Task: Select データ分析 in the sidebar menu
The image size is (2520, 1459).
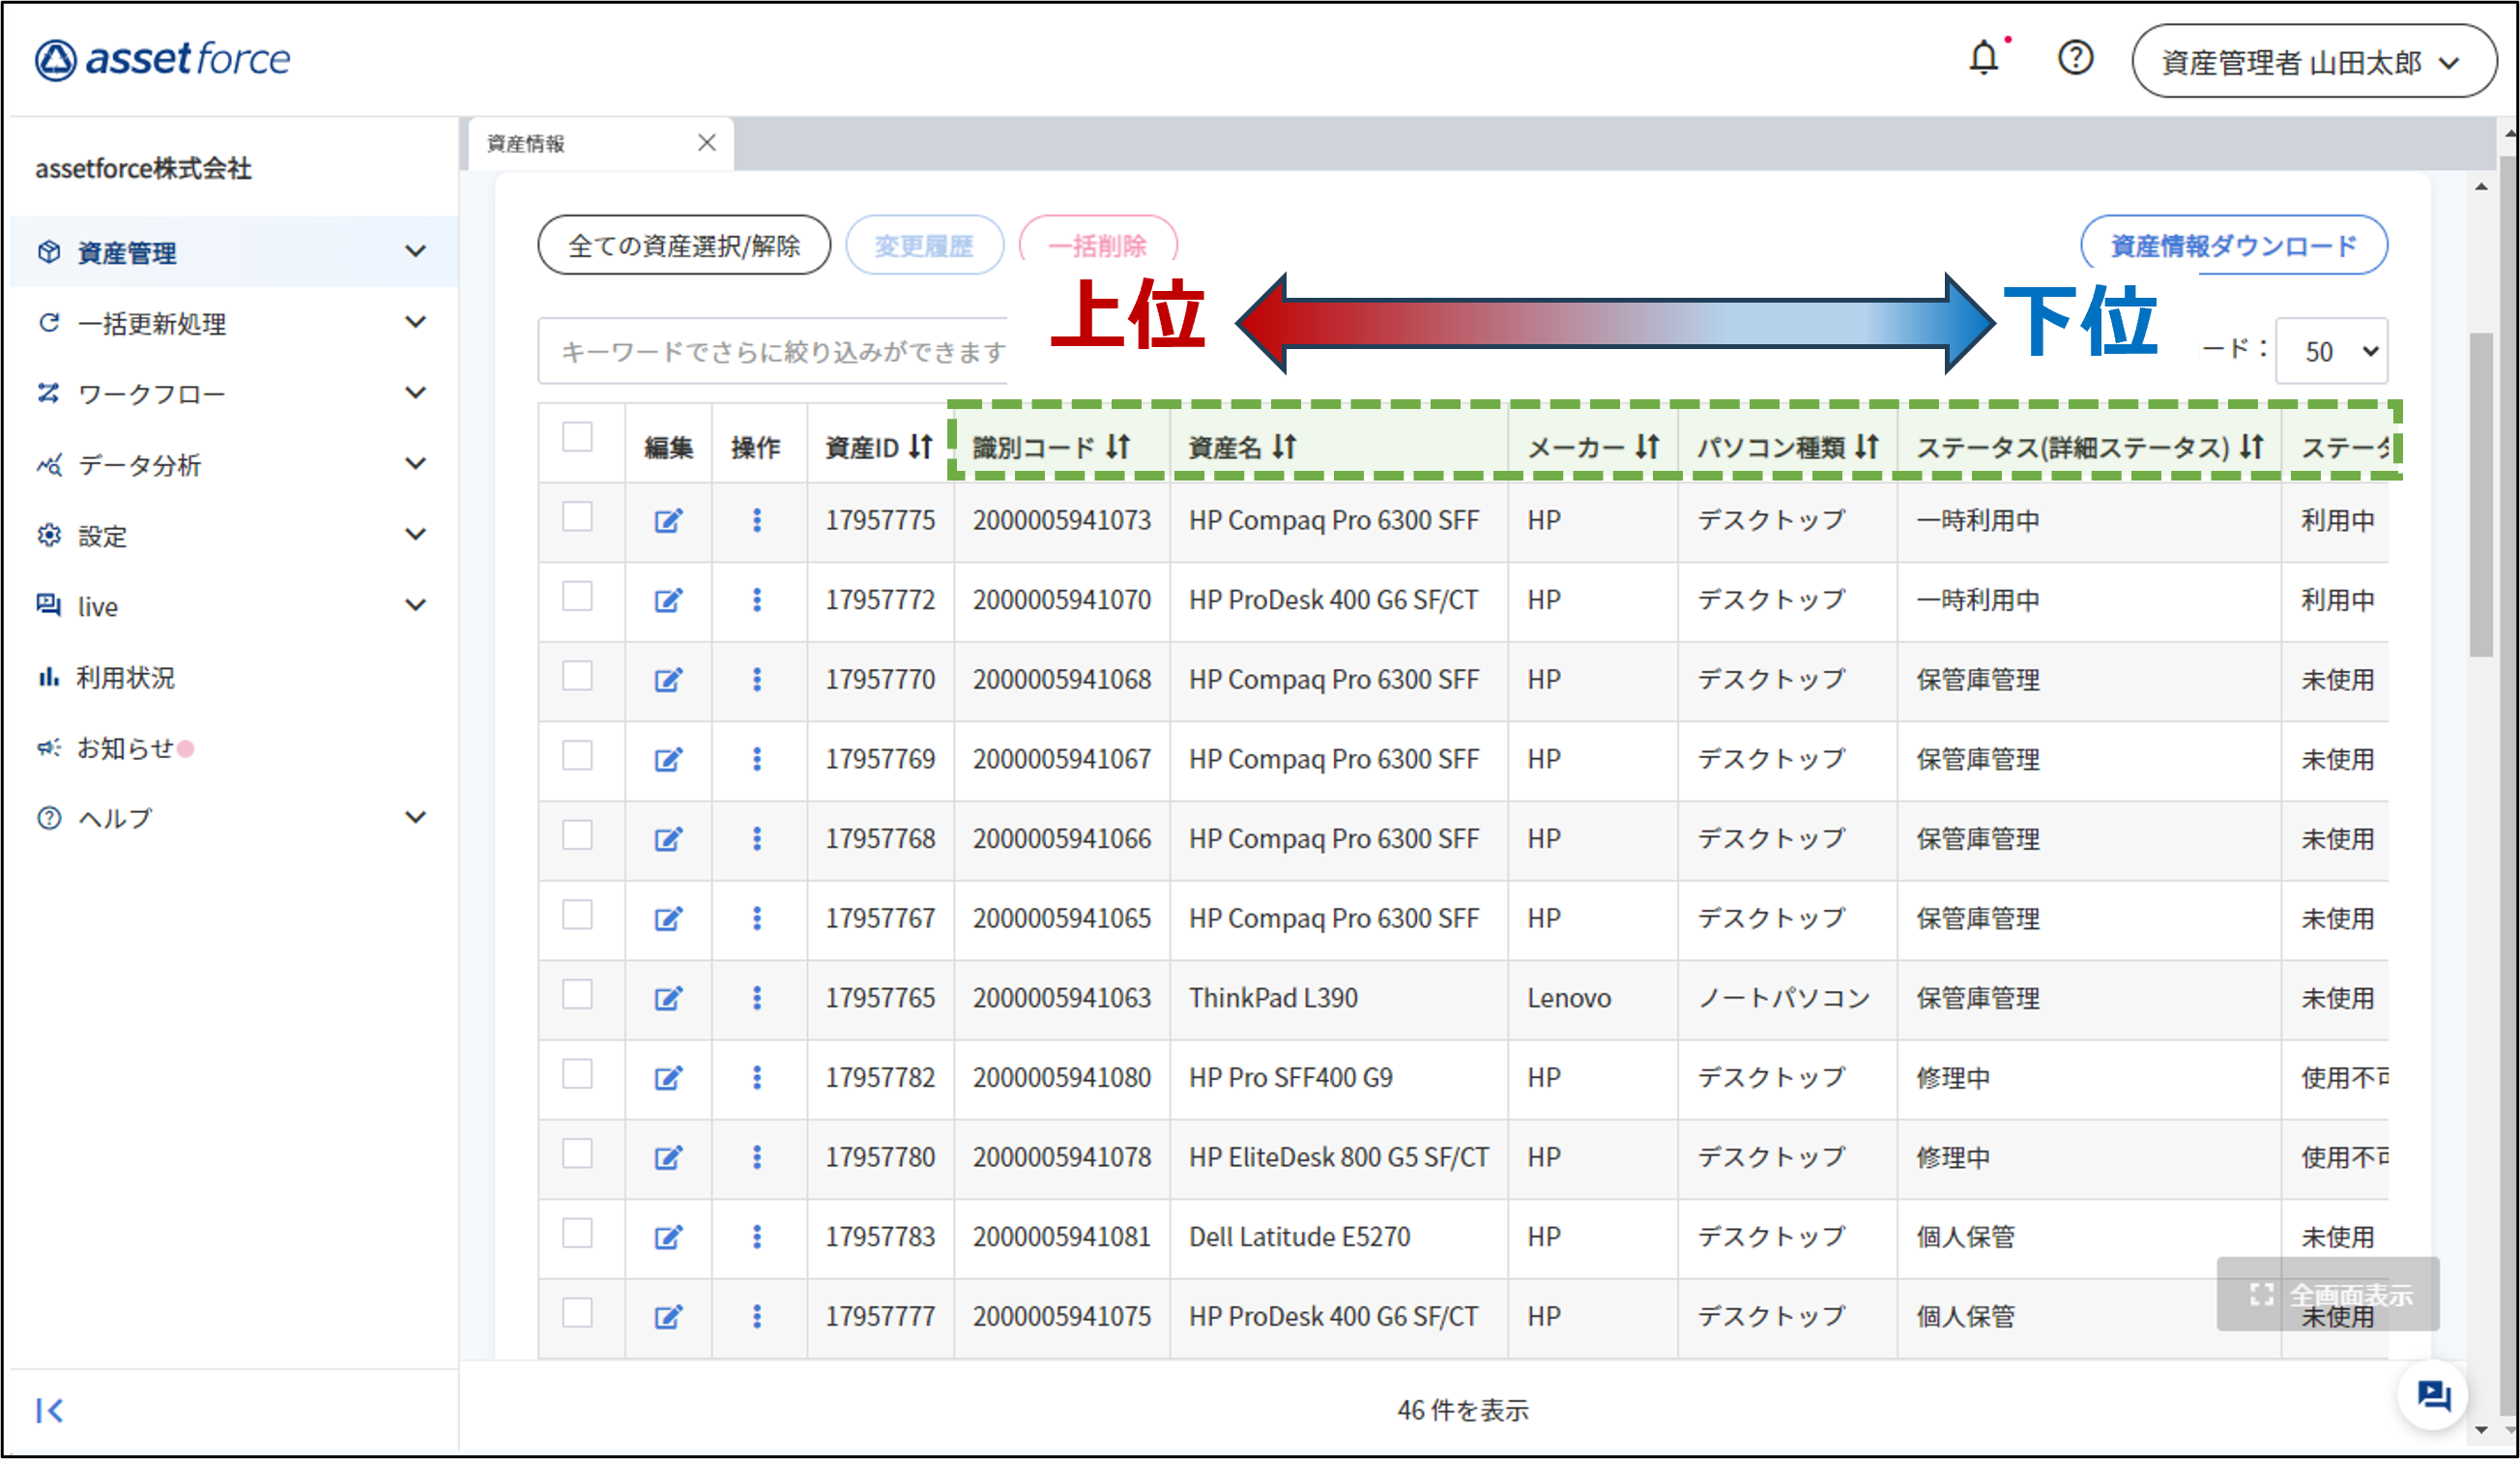Action: pyautogui.click(x=139, y=465)
